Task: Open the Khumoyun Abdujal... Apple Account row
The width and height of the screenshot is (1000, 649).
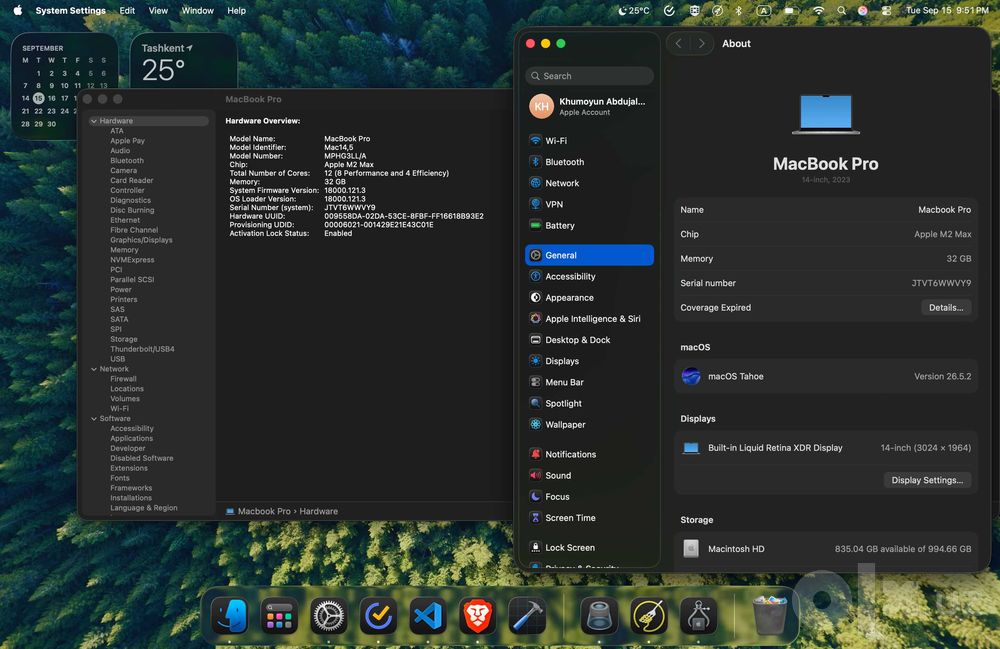Action: click(589, 106)
